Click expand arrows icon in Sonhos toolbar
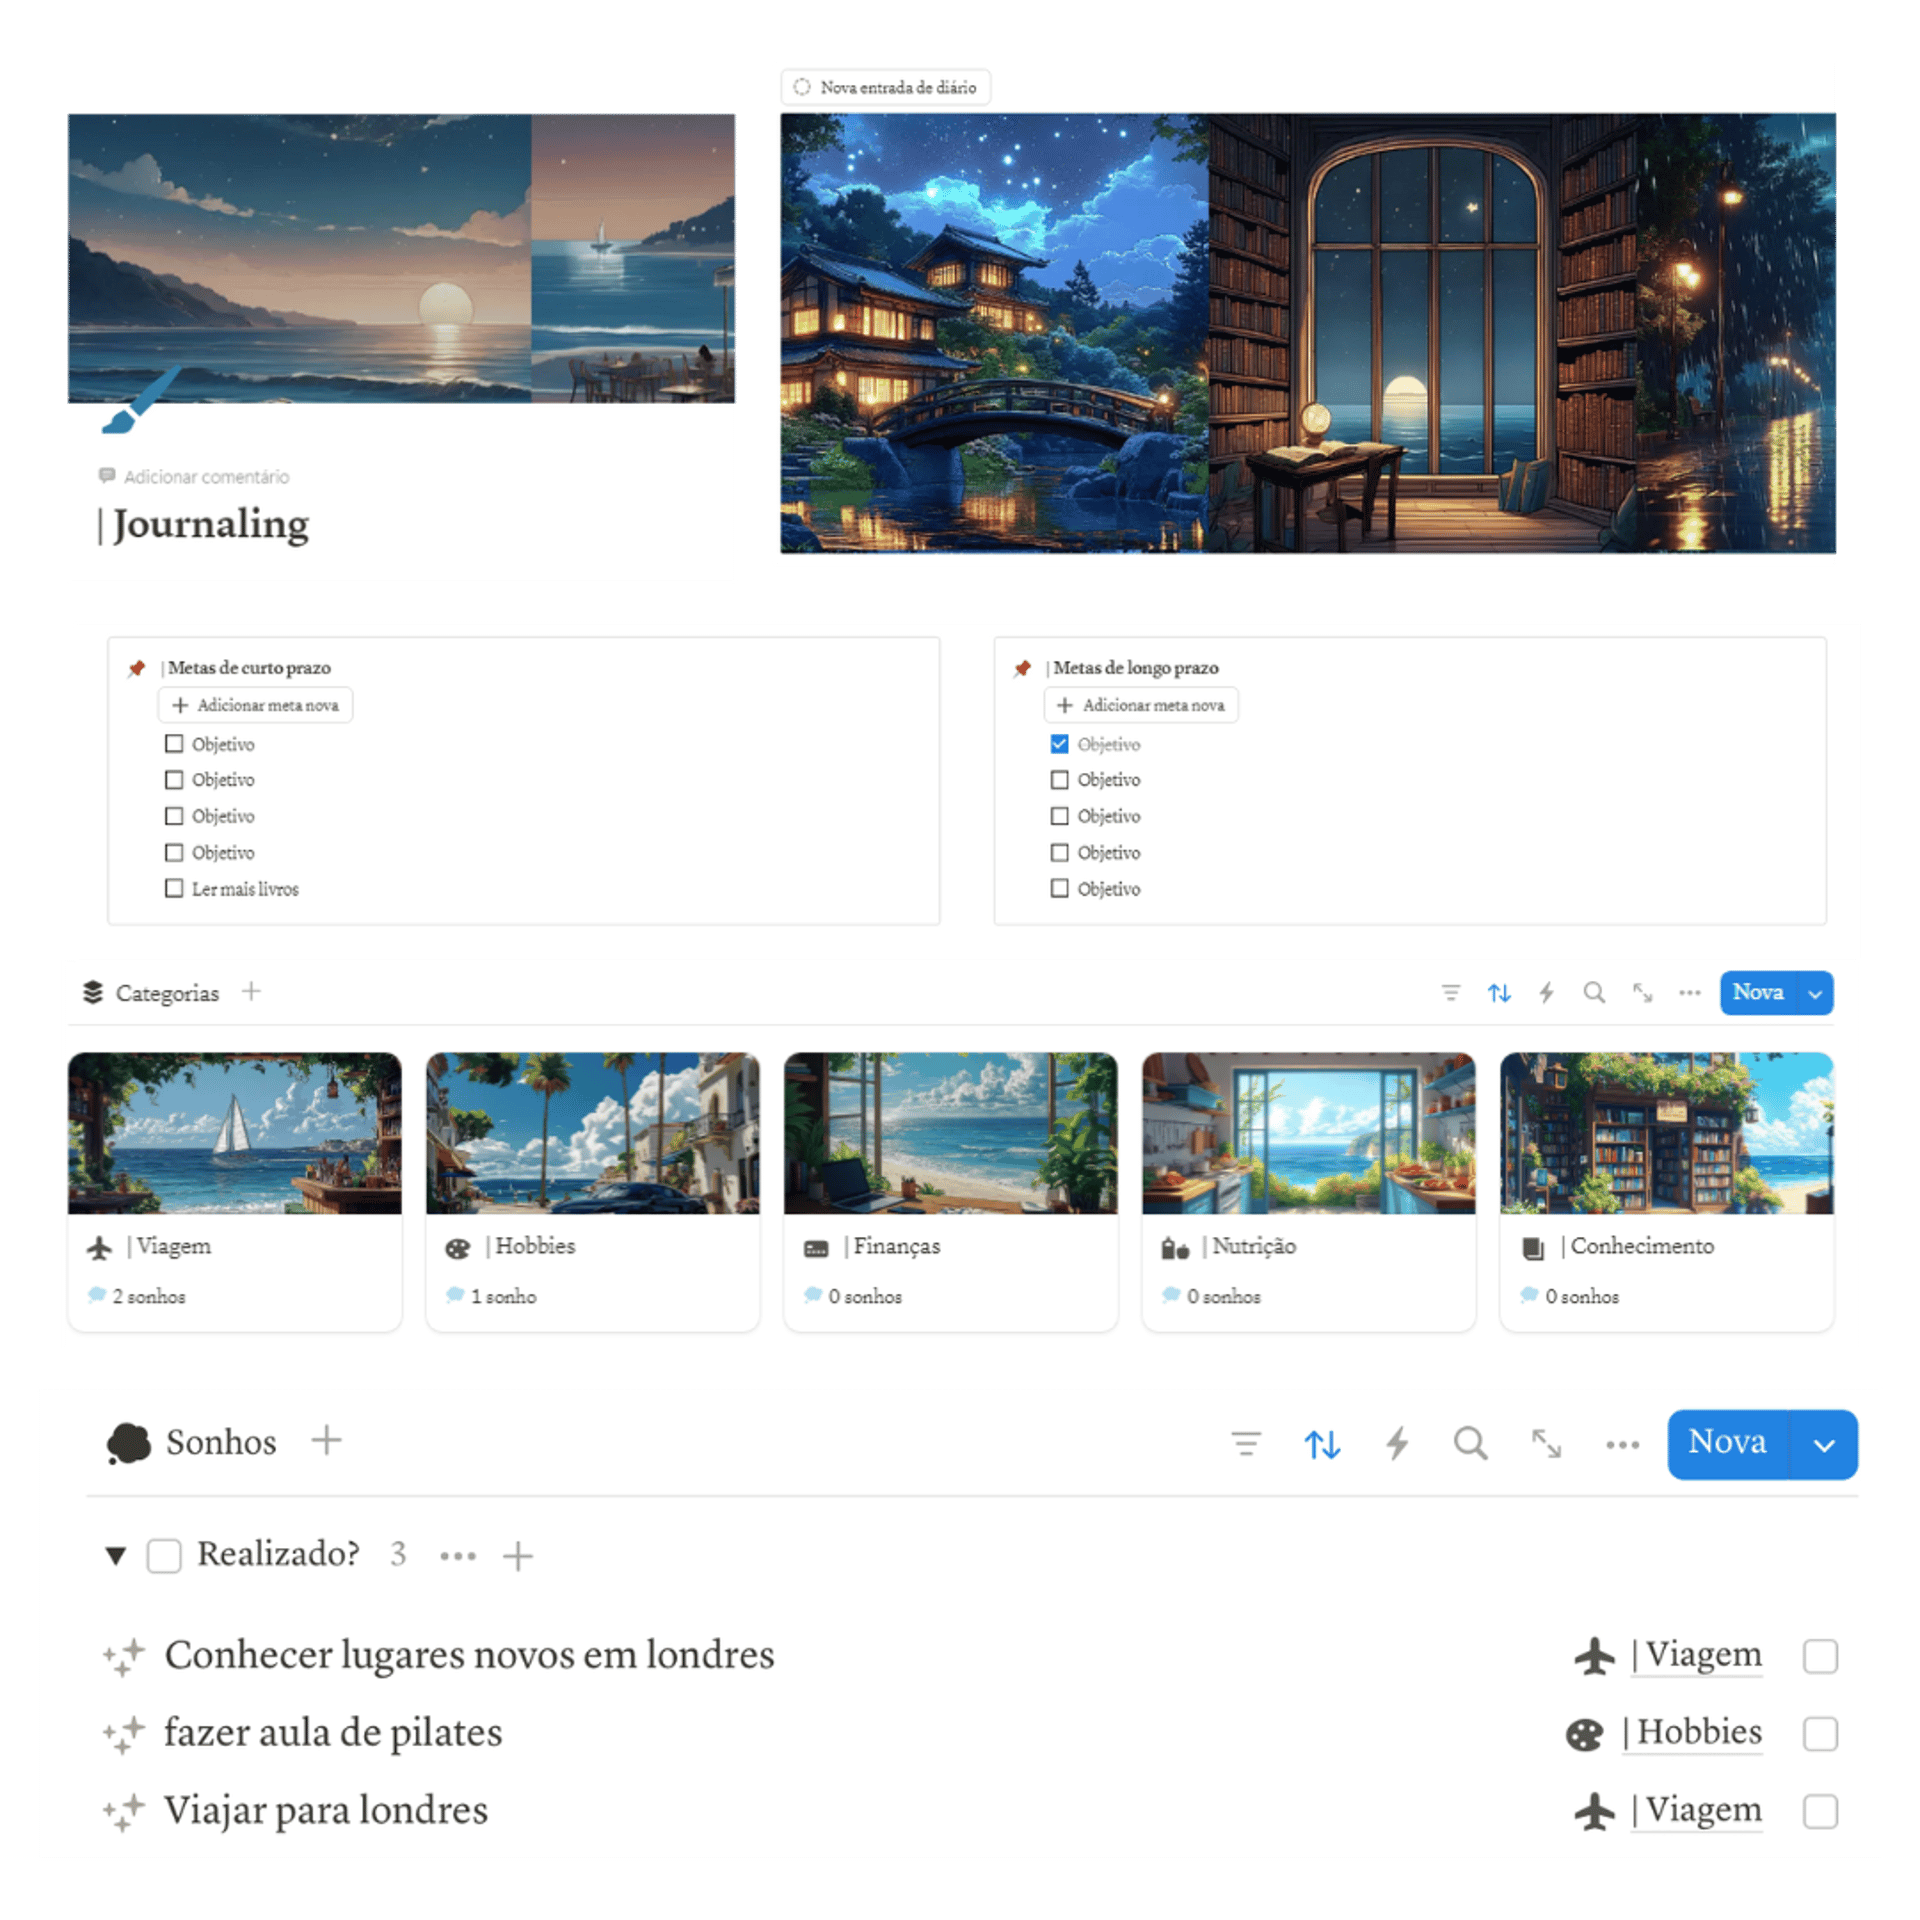Screen dimensions: 1920x1920 point(1546,1444)
